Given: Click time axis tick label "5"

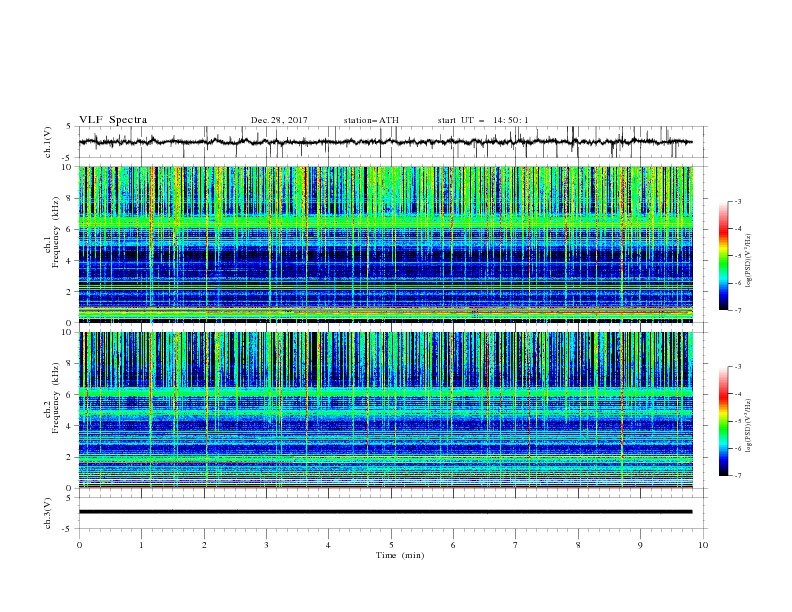Looking at the screenshot, I should pos(391,546).
